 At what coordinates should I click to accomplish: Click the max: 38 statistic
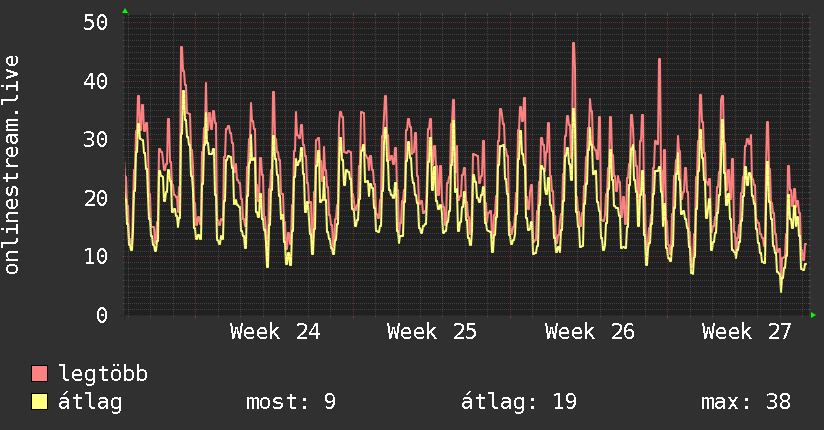pos(746,402)
